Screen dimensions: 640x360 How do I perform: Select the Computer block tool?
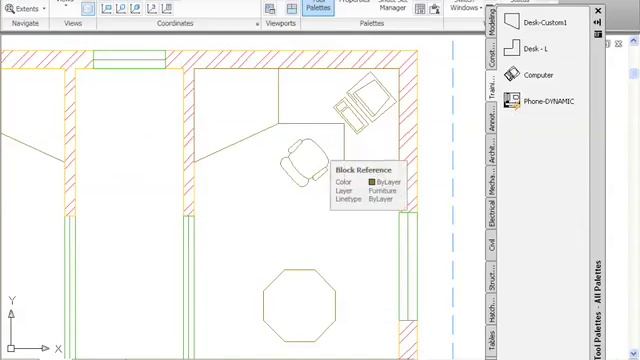pyautogui.click(x=529, y=75)
